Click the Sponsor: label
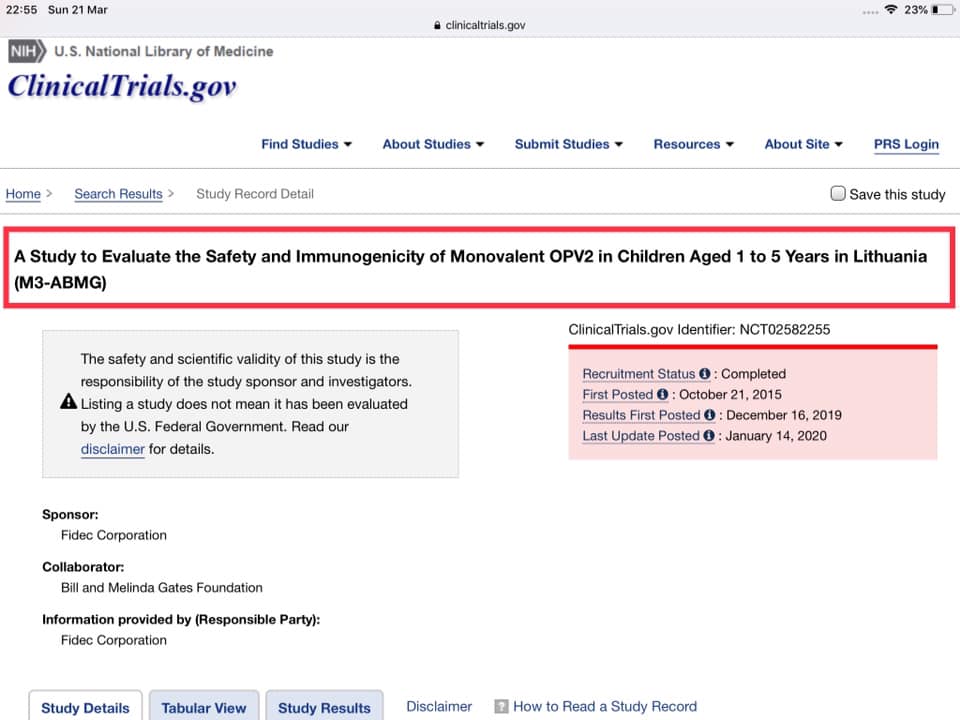The image size is (960, 720). click(x=70, y=514)
